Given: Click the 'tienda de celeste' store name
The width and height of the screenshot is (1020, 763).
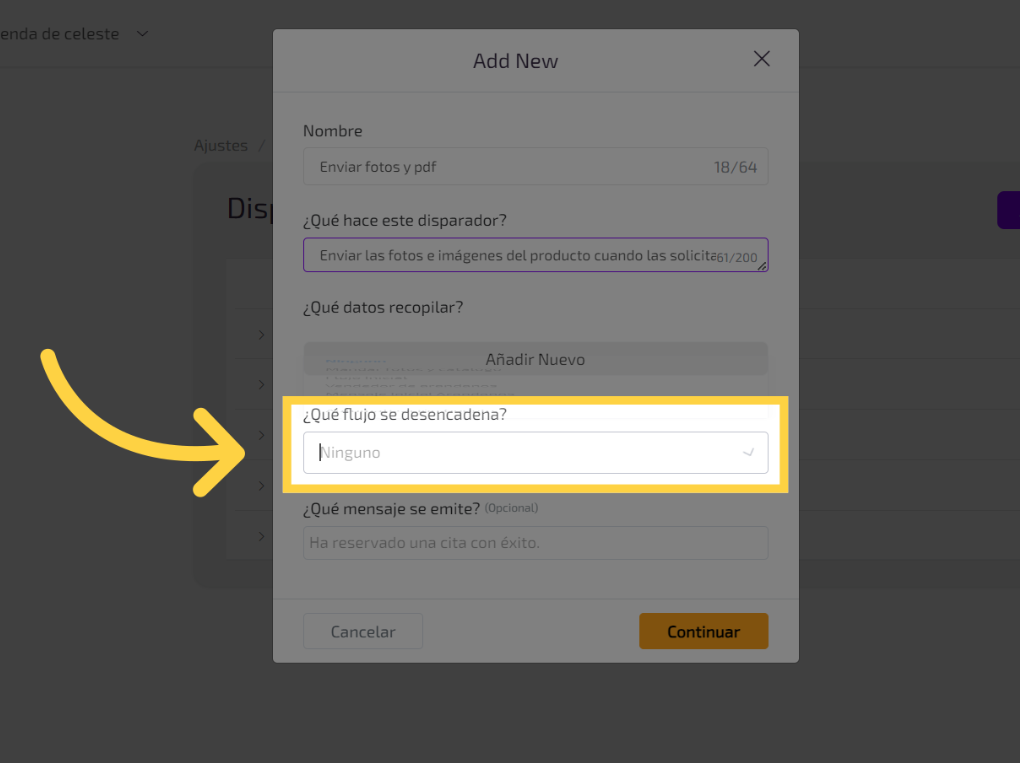Looking at the screenshot, I should 60,34.
